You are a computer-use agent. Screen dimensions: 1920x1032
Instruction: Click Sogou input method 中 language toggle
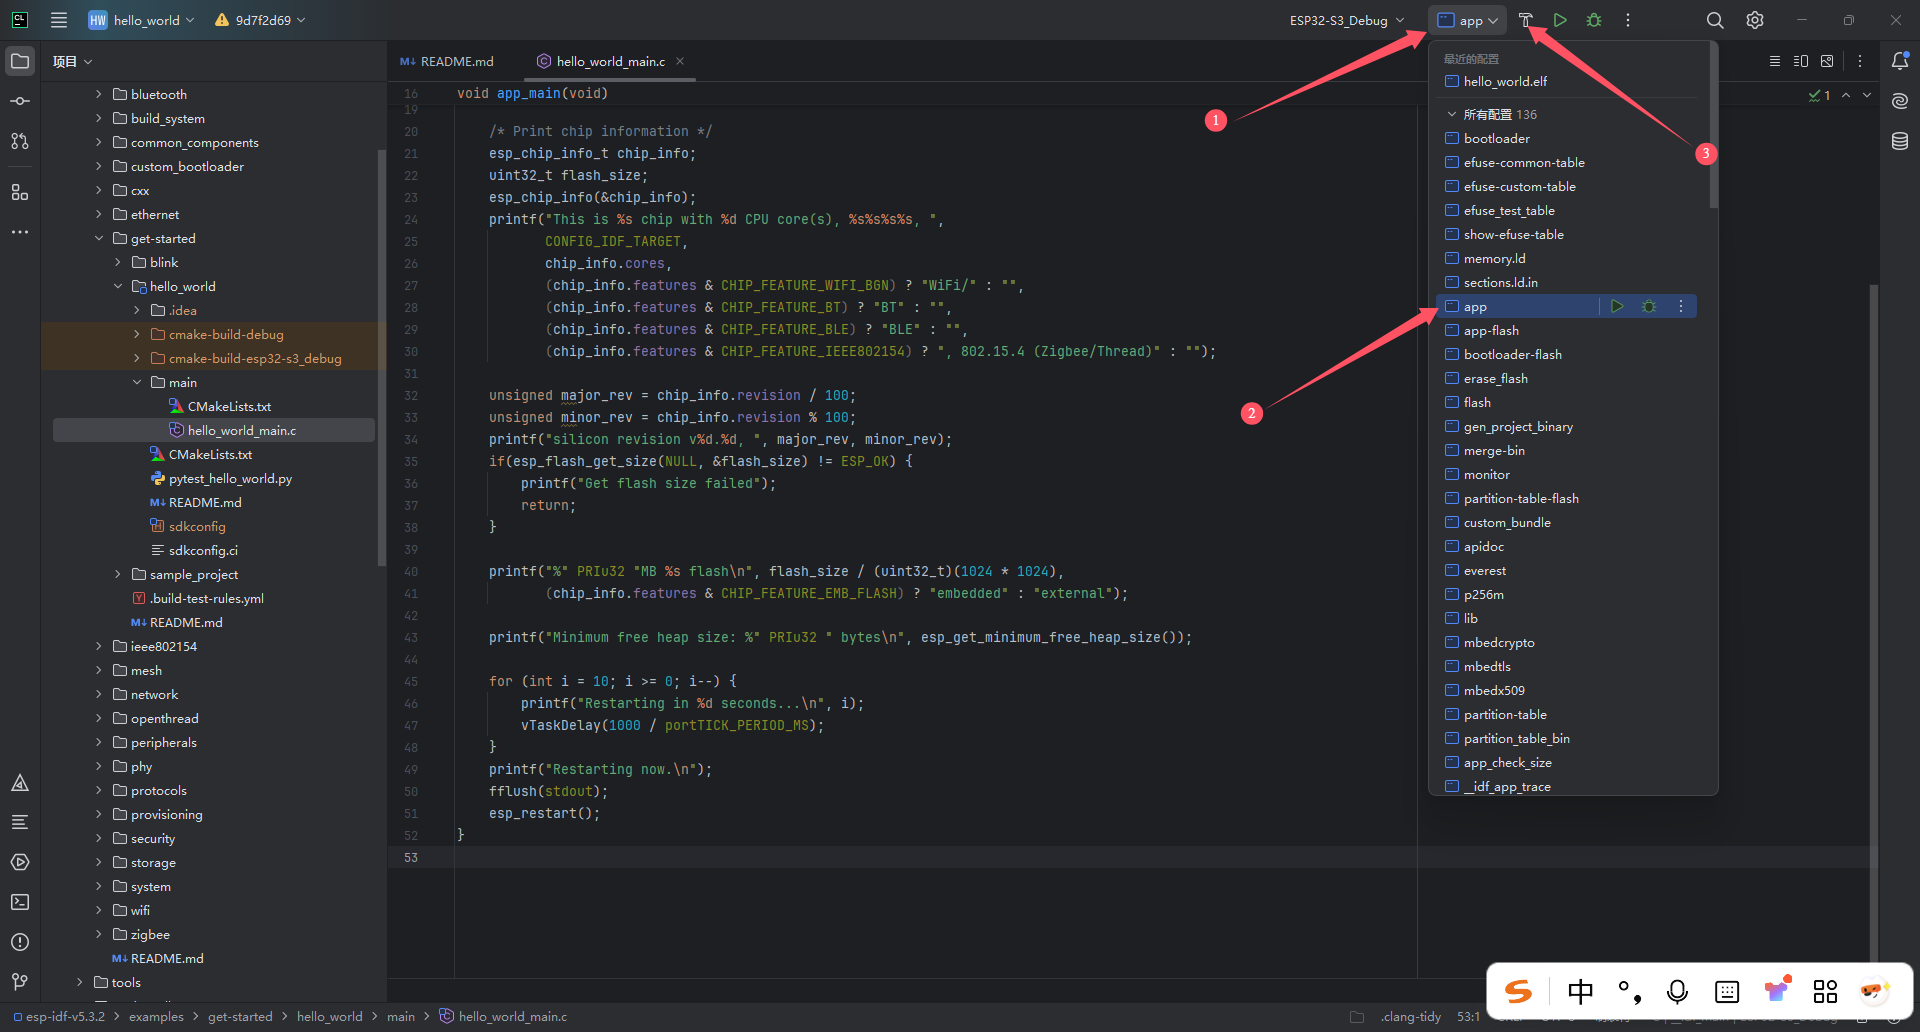[1580, 991]
